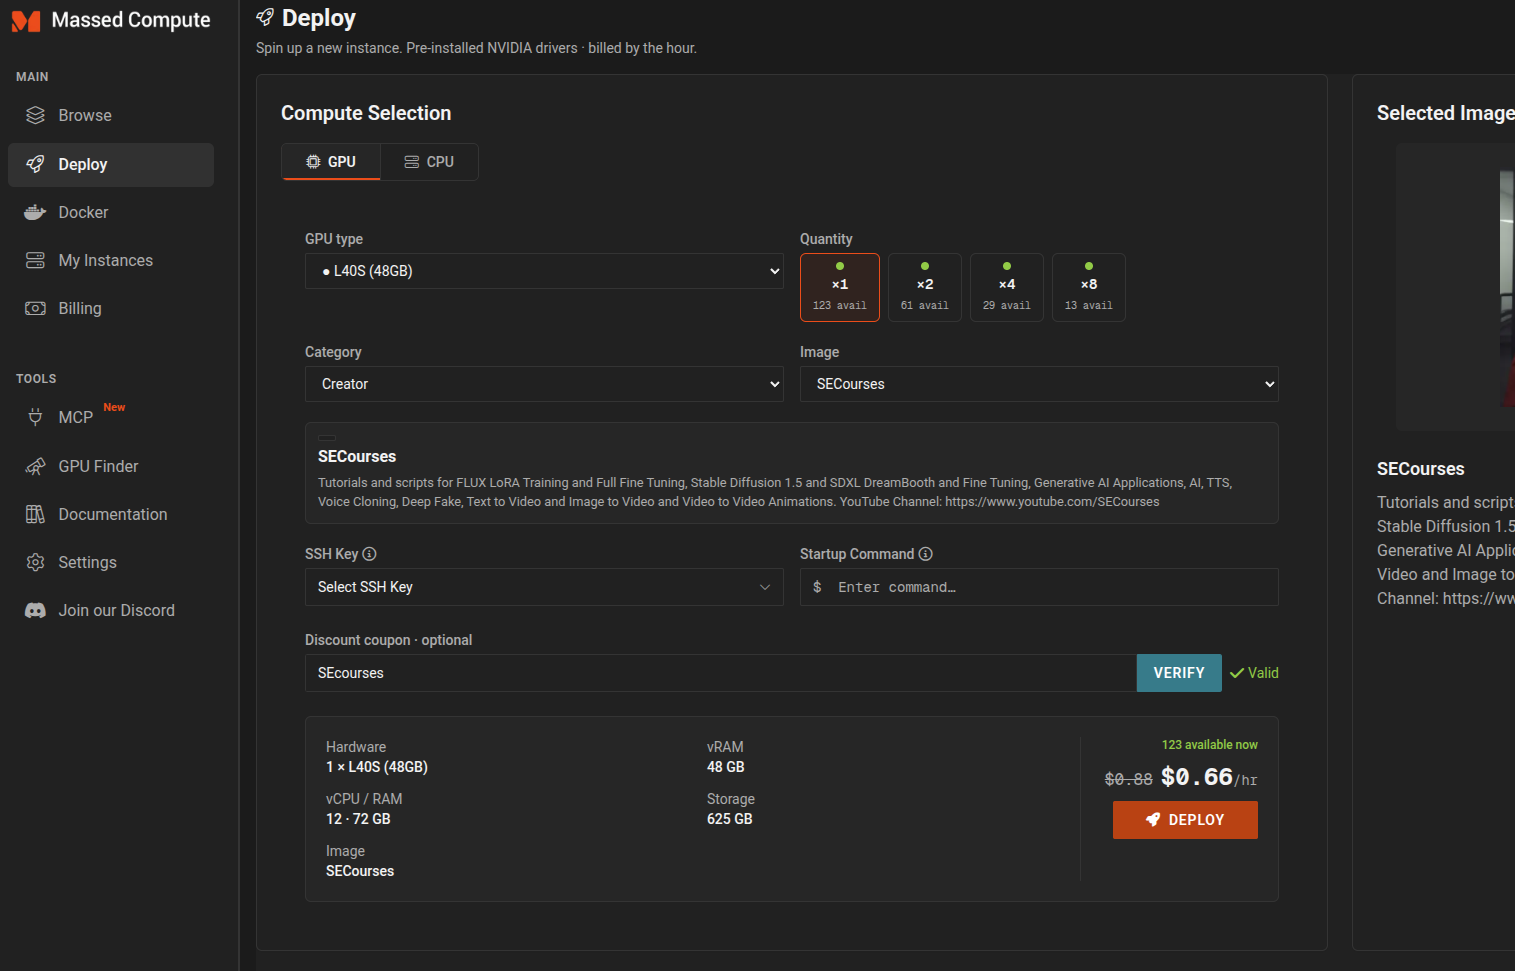Click the Settings gear icon
The height and width of the screenshot is (971, 1515).
point(35,562)
